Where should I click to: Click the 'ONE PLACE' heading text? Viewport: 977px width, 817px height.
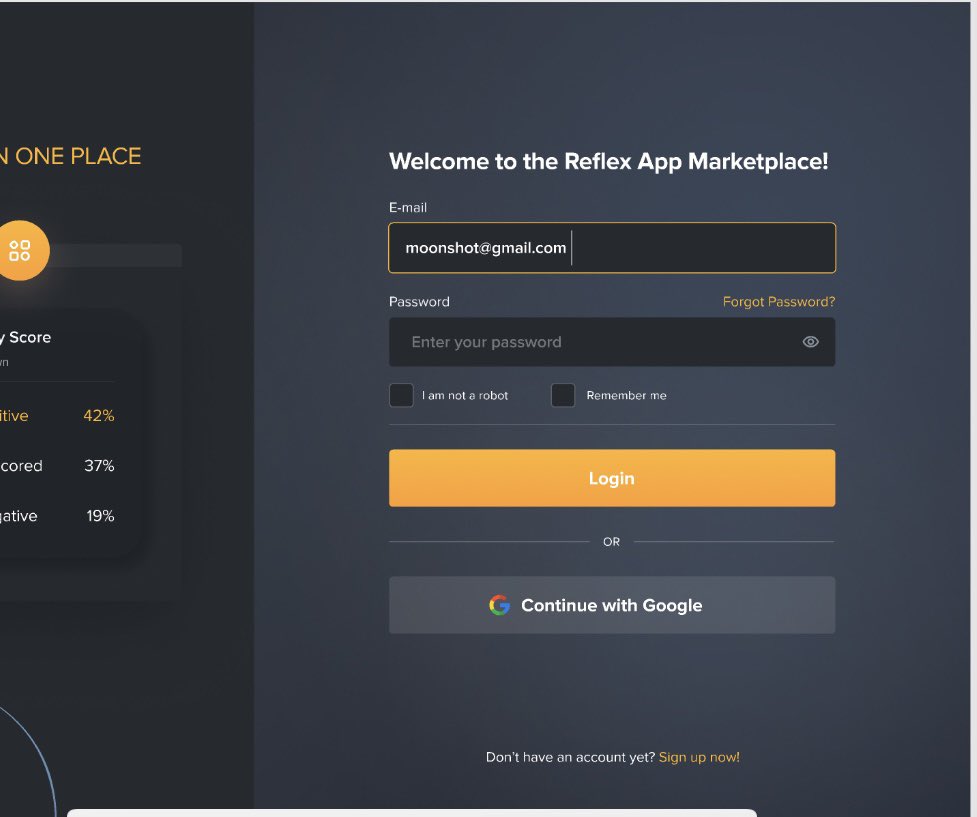pos(79,156)
